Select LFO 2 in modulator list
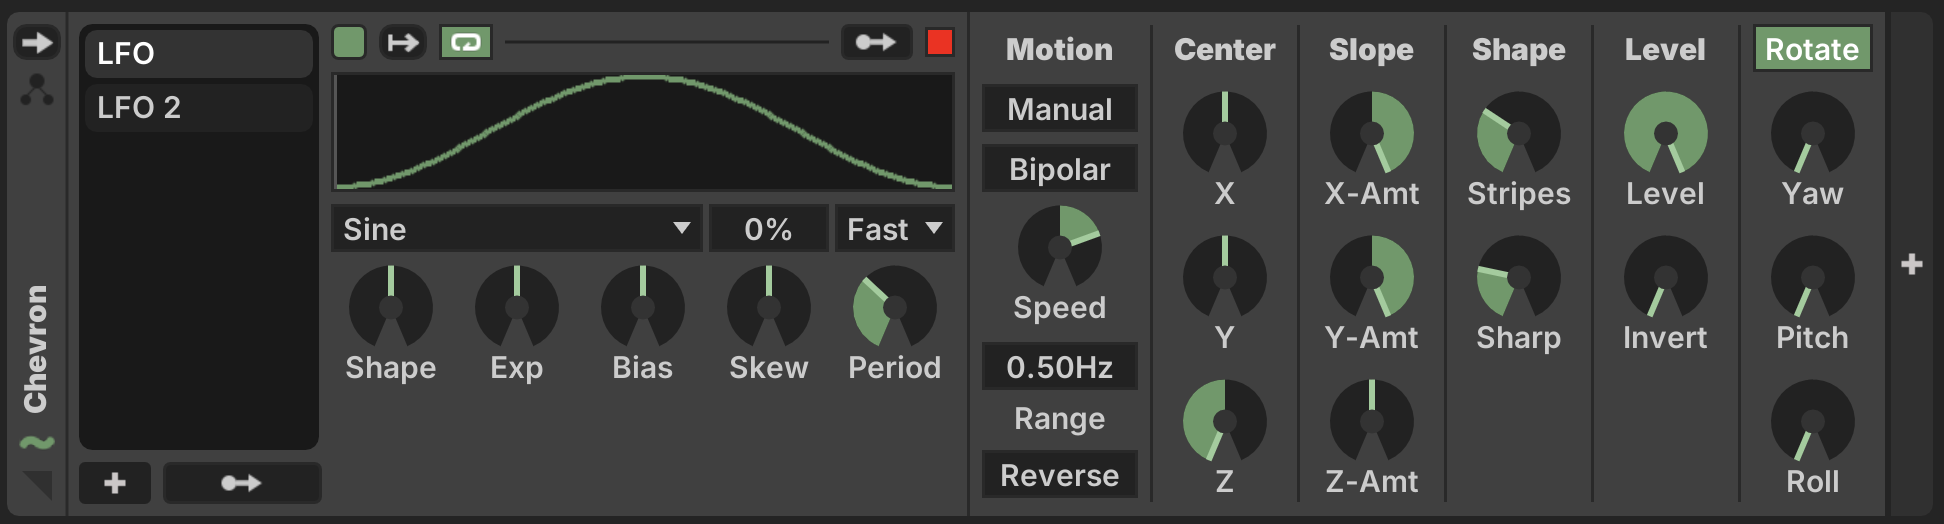The height and width of the screenshot is (524, 1944). pyautogui.click(x=198, y=107)
